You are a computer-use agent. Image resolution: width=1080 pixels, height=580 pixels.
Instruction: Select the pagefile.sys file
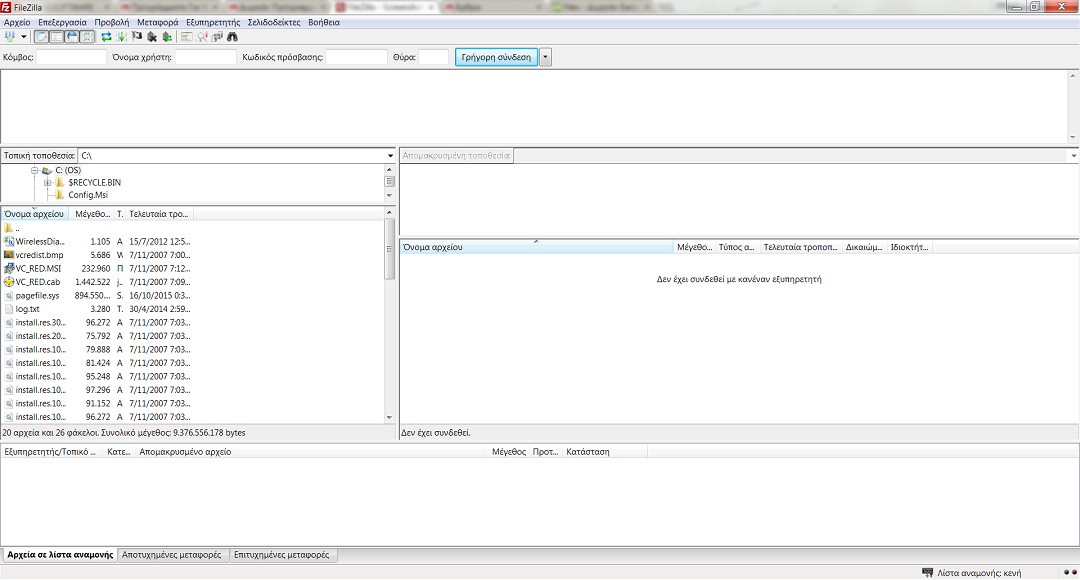pos(96,296)
